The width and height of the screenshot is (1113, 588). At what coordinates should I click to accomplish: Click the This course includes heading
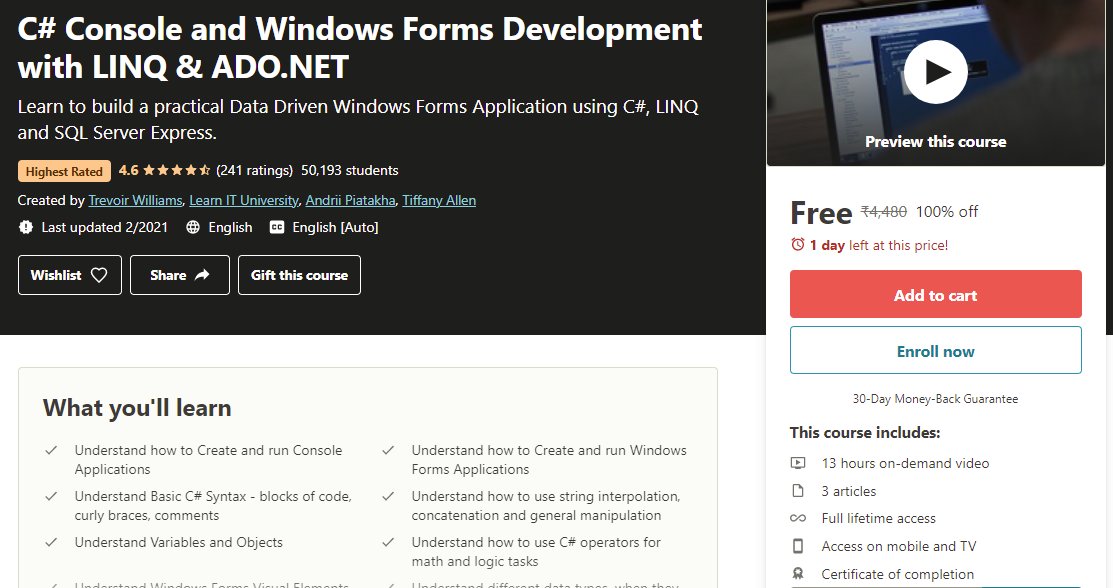pyautogui.click(x=865, y=432)
